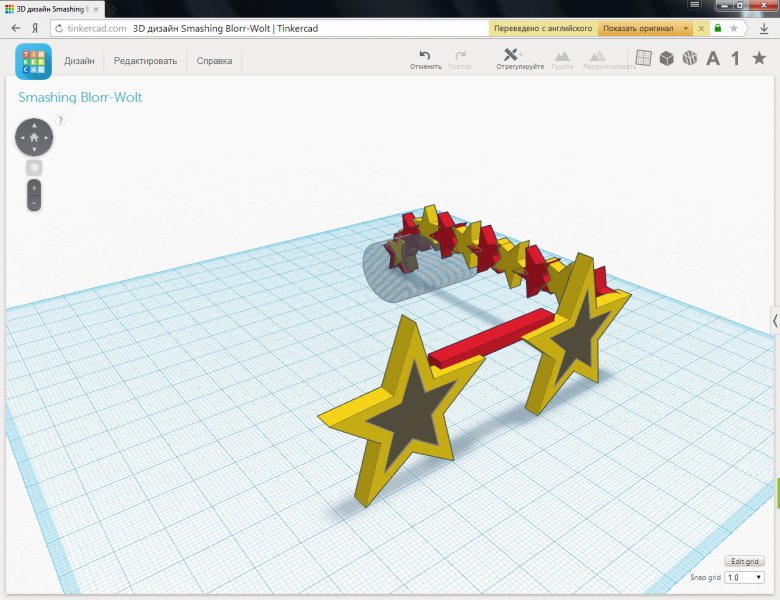Open browser downloads arrow icon
The image size is (780, 600).
tap(764, 28)
